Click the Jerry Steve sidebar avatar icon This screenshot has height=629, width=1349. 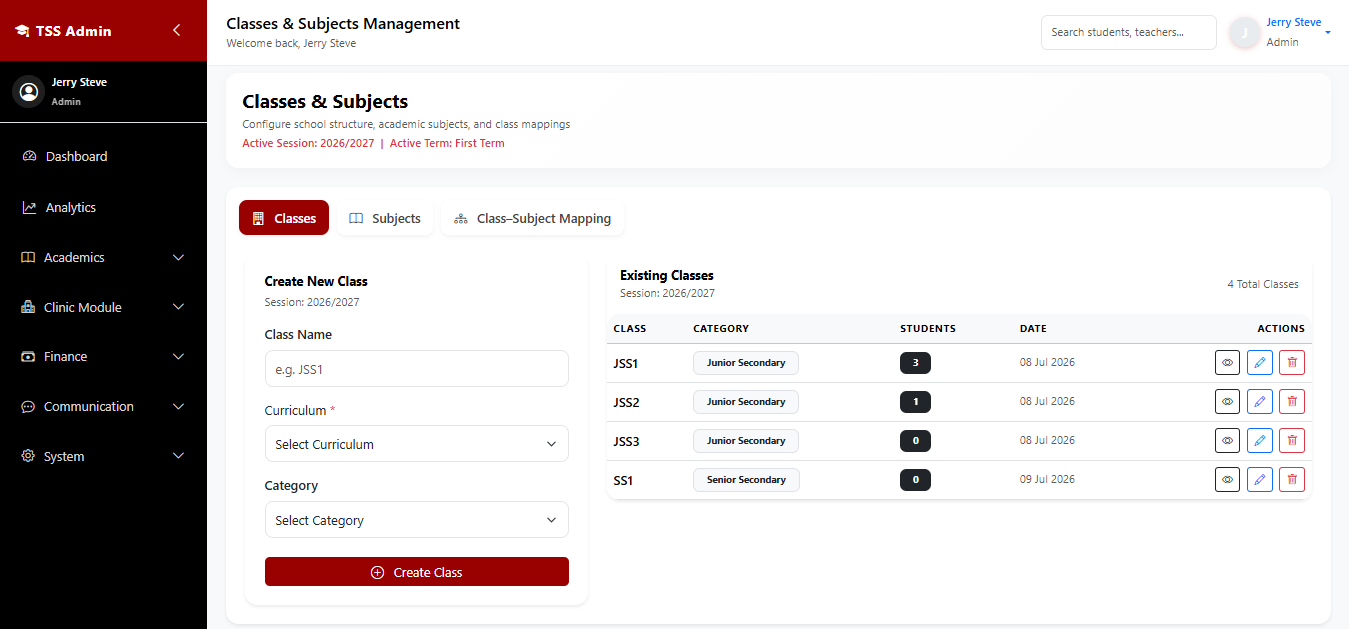coord(28,91)
